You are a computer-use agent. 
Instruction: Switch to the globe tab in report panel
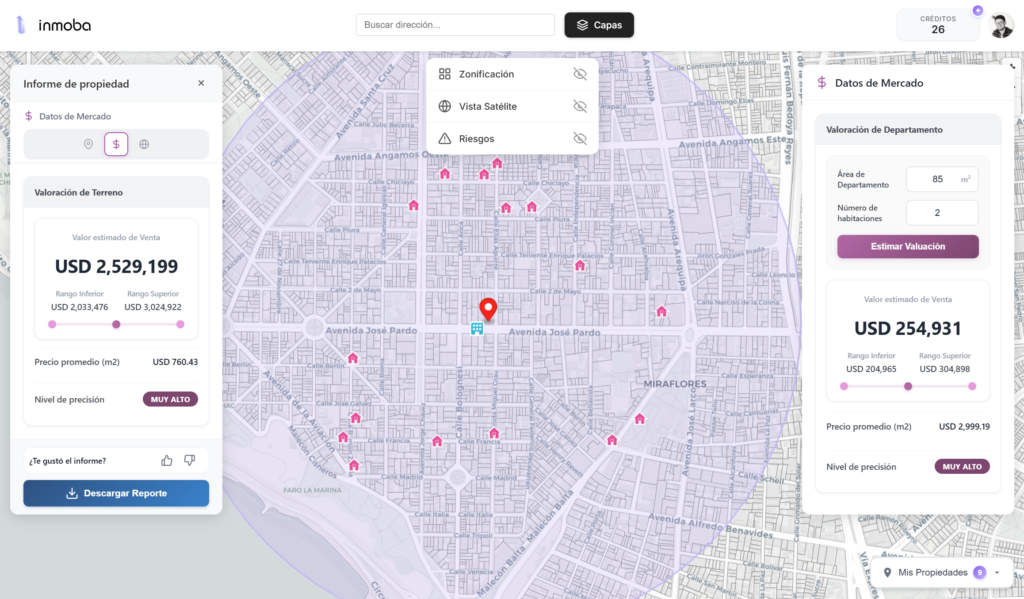(144, 145)
